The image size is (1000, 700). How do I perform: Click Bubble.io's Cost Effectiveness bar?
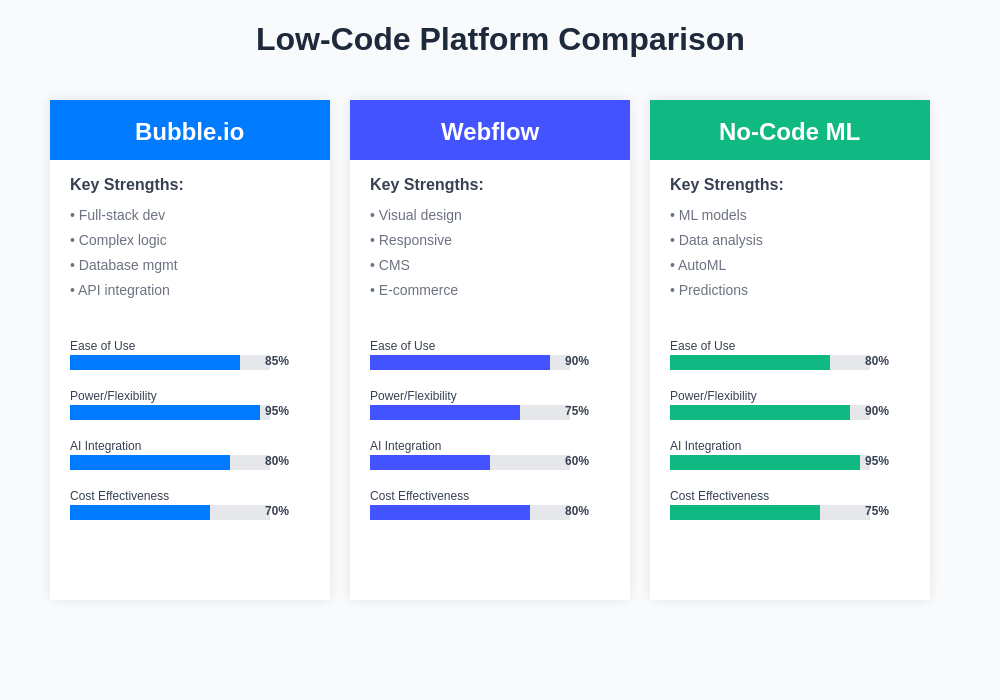click(170, 512)
